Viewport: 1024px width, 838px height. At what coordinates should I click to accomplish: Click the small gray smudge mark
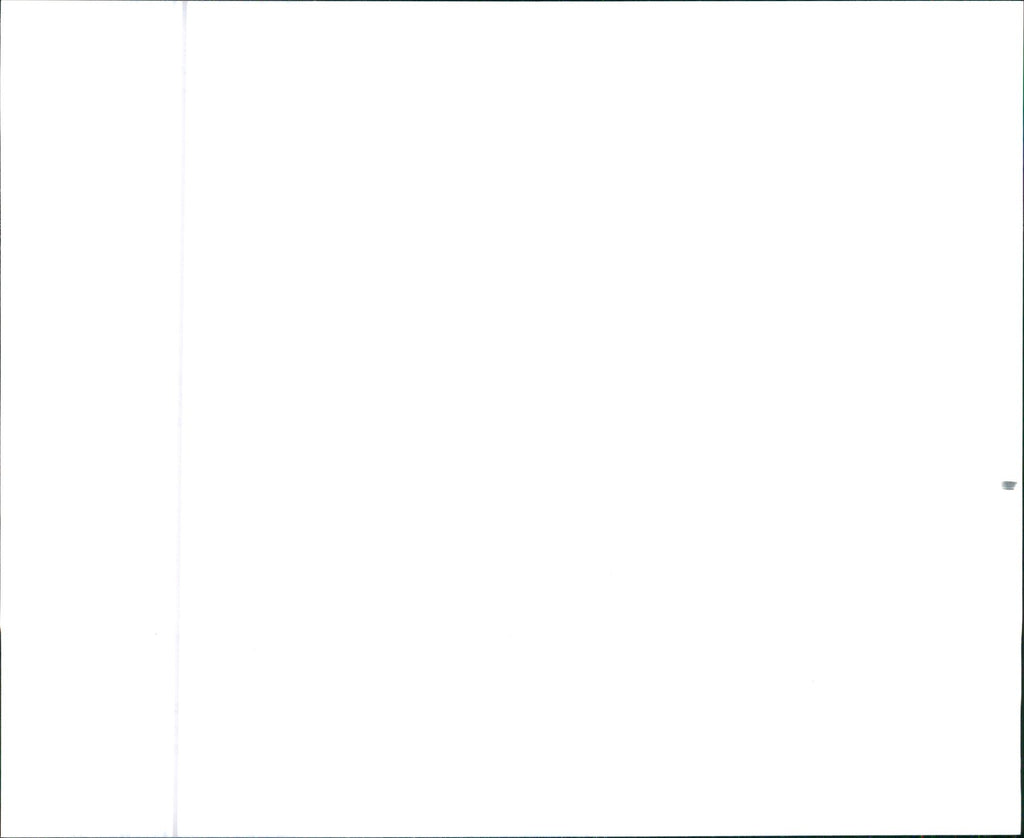1009,485
